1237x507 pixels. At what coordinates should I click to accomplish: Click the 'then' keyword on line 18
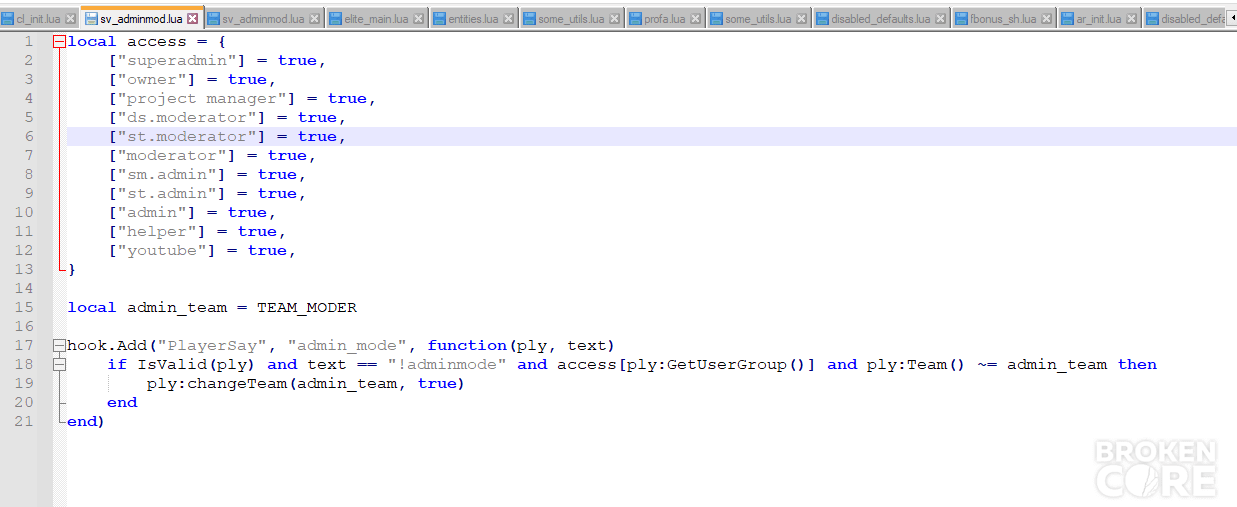pyautogui.click(x=1137, y=365)
